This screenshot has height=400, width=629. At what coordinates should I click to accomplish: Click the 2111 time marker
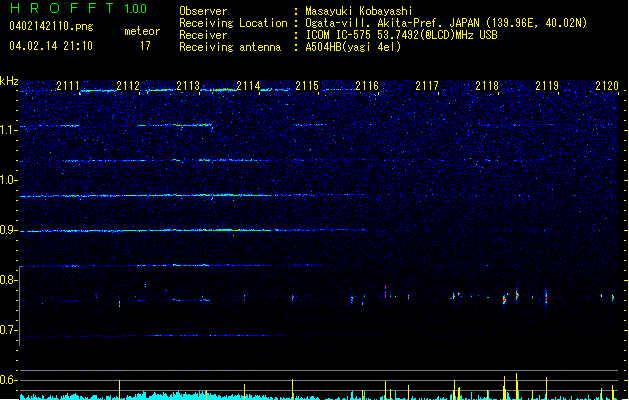coord(68,86)
